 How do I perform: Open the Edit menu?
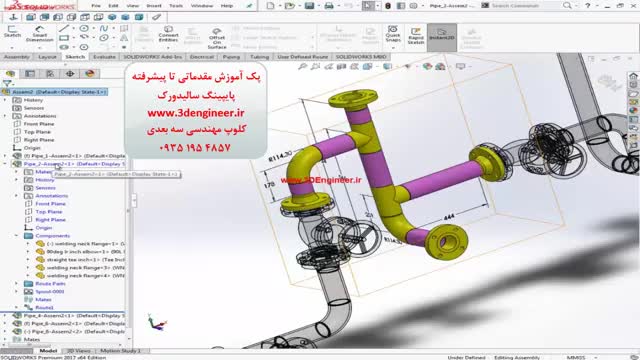point(113,6)
